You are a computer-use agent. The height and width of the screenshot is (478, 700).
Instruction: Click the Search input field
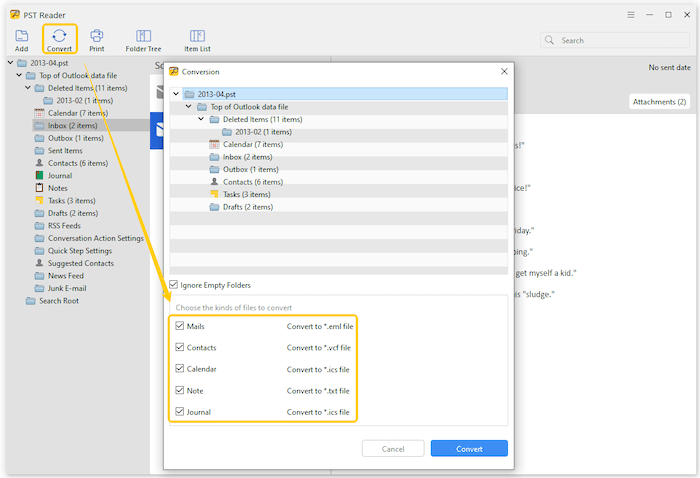click(x=615, y=40)
